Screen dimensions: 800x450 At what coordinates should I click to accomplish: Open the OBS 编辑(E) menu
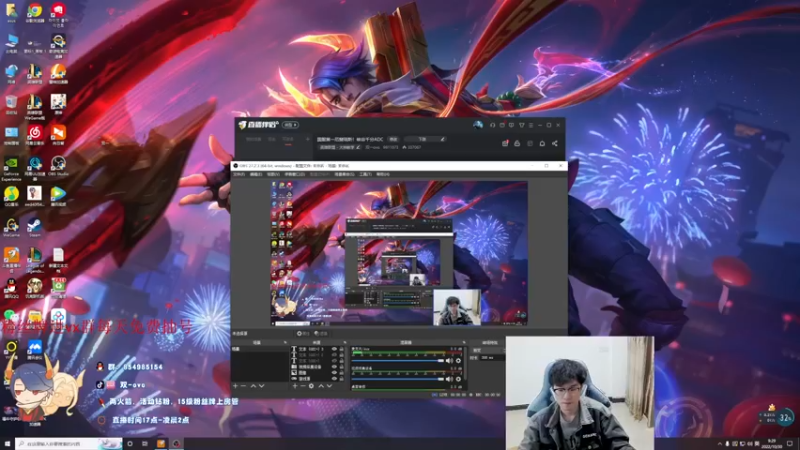[256, 174]
